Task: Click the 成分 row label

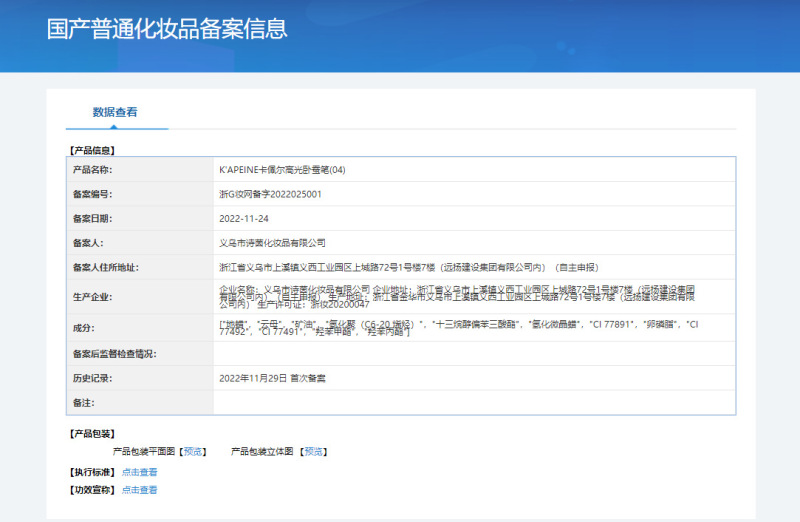Action: point(83,328)
